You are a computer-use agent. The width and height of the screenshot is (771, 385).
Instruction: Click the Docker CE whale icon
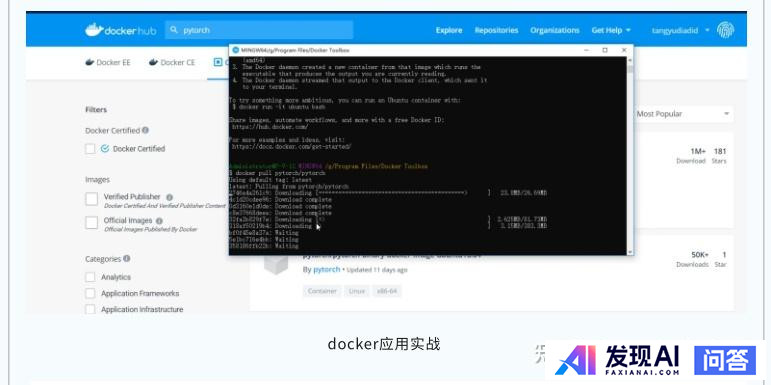(x=153, y=62)
